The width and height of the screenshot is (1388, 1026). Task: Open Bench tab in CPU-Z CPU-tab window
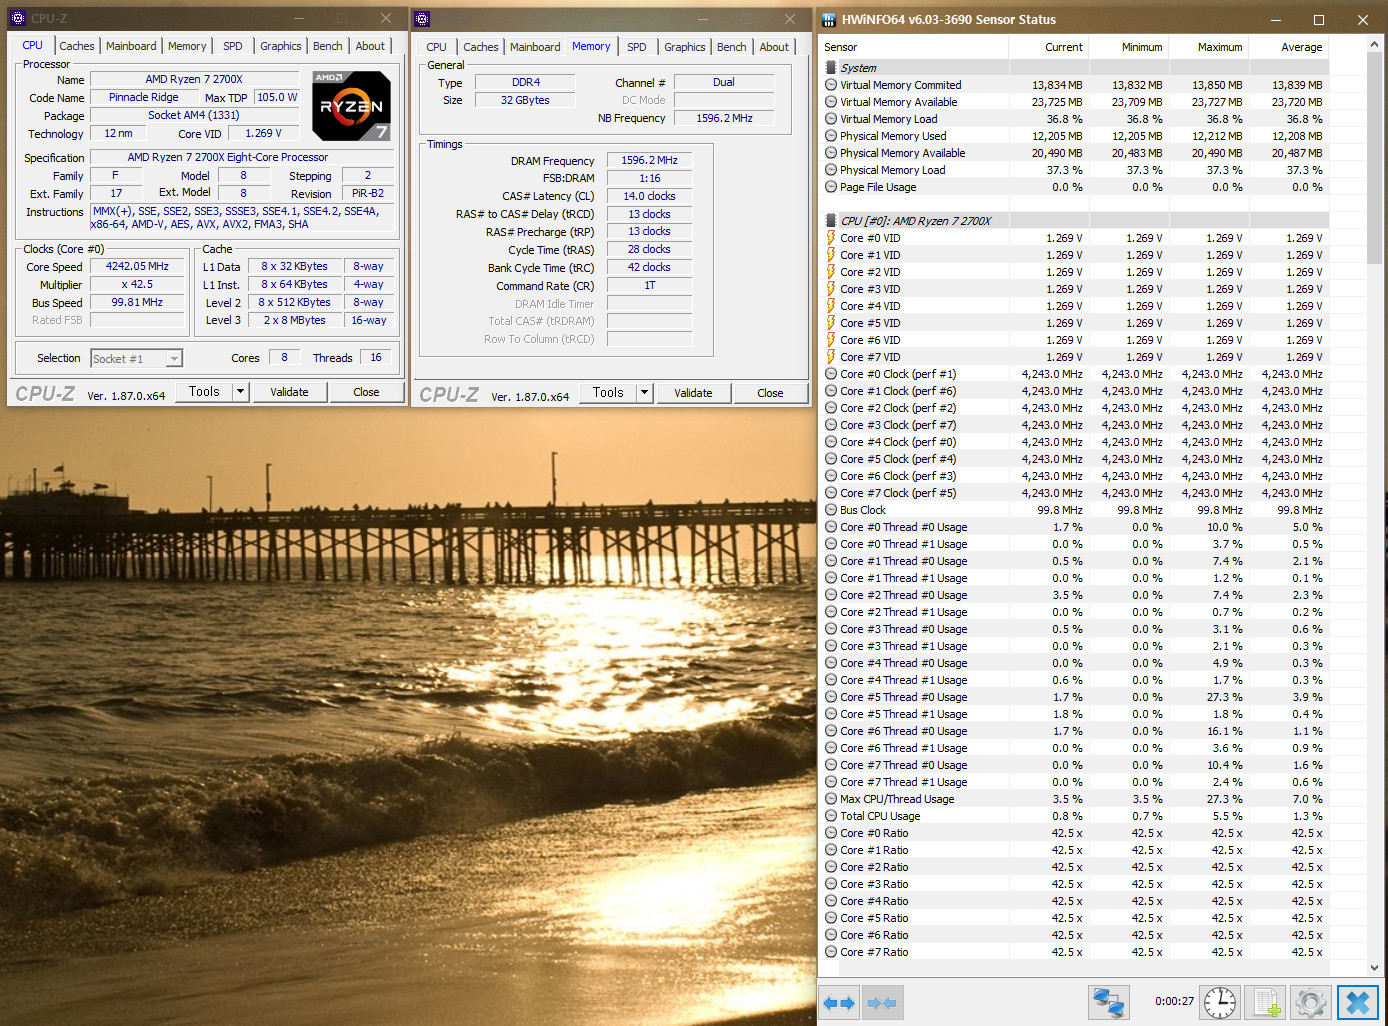[328, 46]
